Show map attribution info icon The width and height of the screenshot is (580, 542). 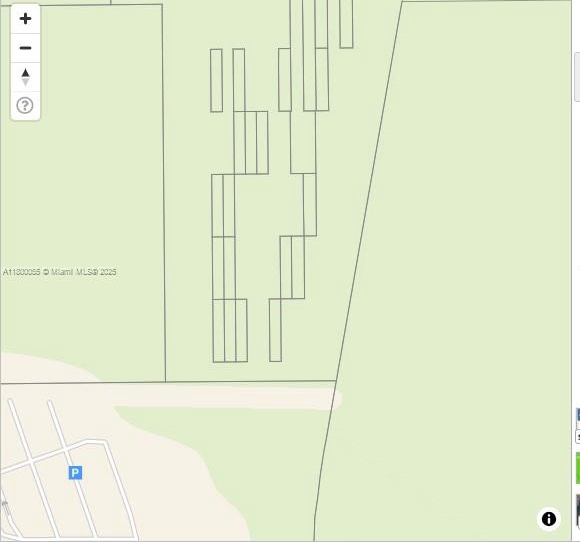pos(549,519)
